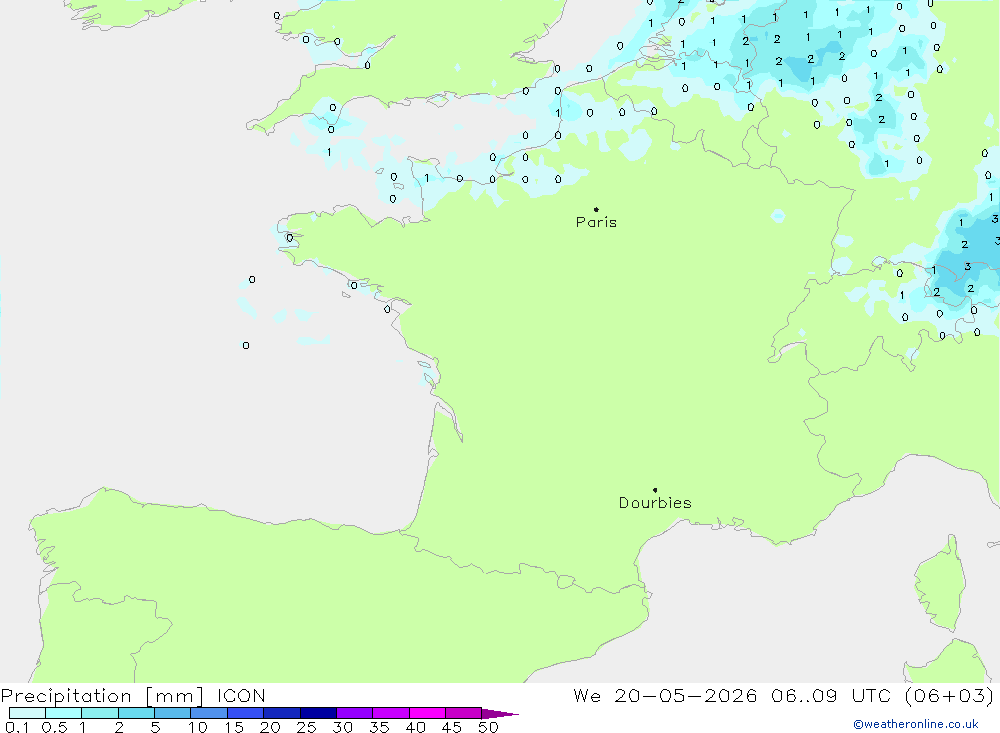Click the black dot marking Paris
Viewport: 1000px width, 733px height.
(x=596, y=209)
